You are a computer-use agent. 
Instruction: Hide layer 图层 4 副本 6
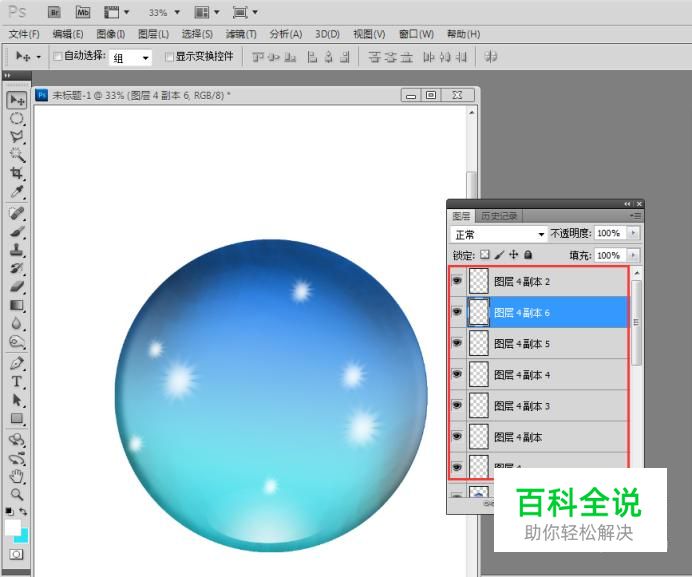click(457, 312)
